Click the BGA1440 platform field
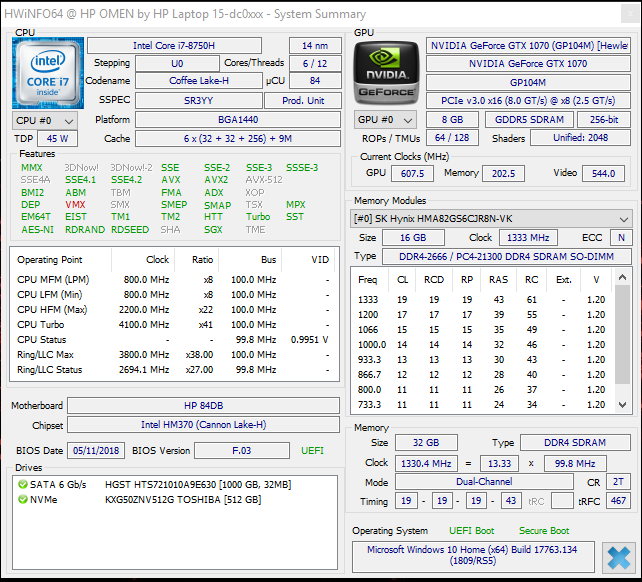 click(238, 120)
